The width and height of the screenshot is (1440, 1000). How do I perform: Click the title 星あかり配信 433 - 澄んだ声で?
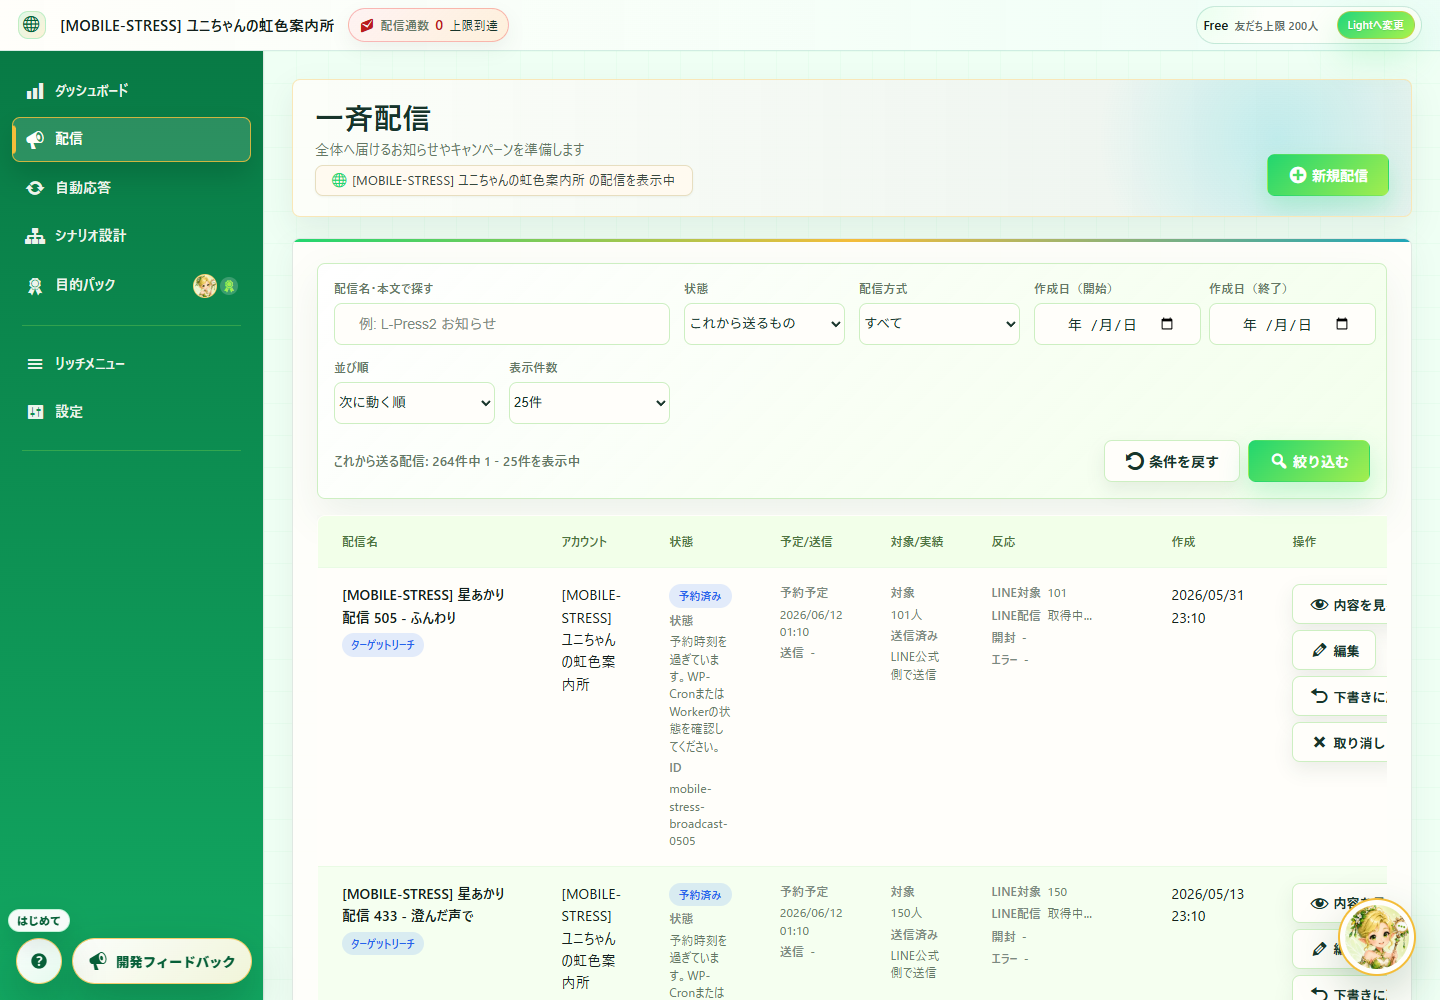[x=424, y=905]
